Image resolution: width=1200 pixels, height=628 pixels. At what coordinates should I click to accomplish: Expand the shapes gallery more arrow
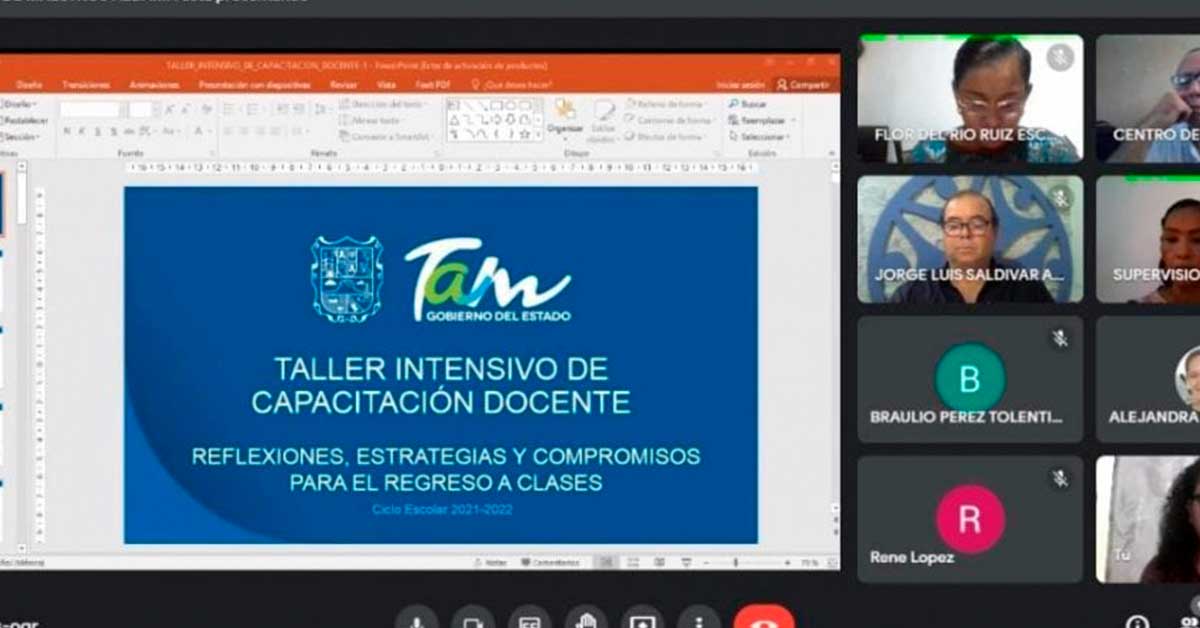(539, 136)
